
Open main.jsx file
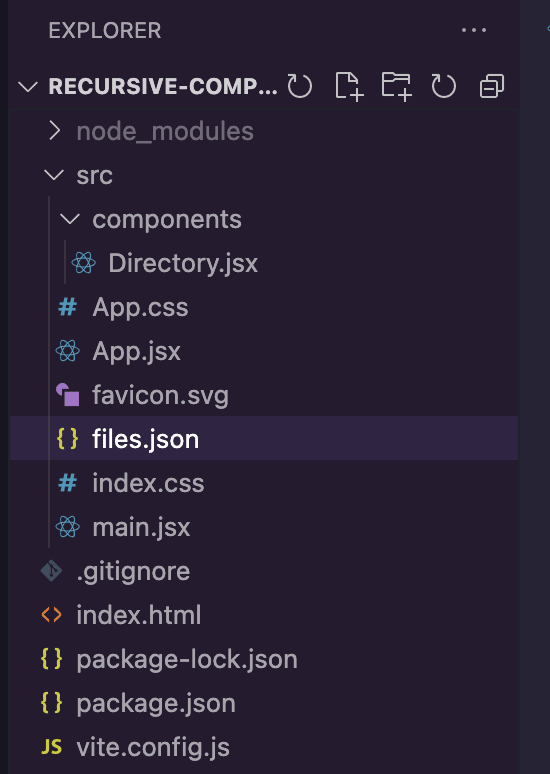pyautogui.click(x=264, y=527)
